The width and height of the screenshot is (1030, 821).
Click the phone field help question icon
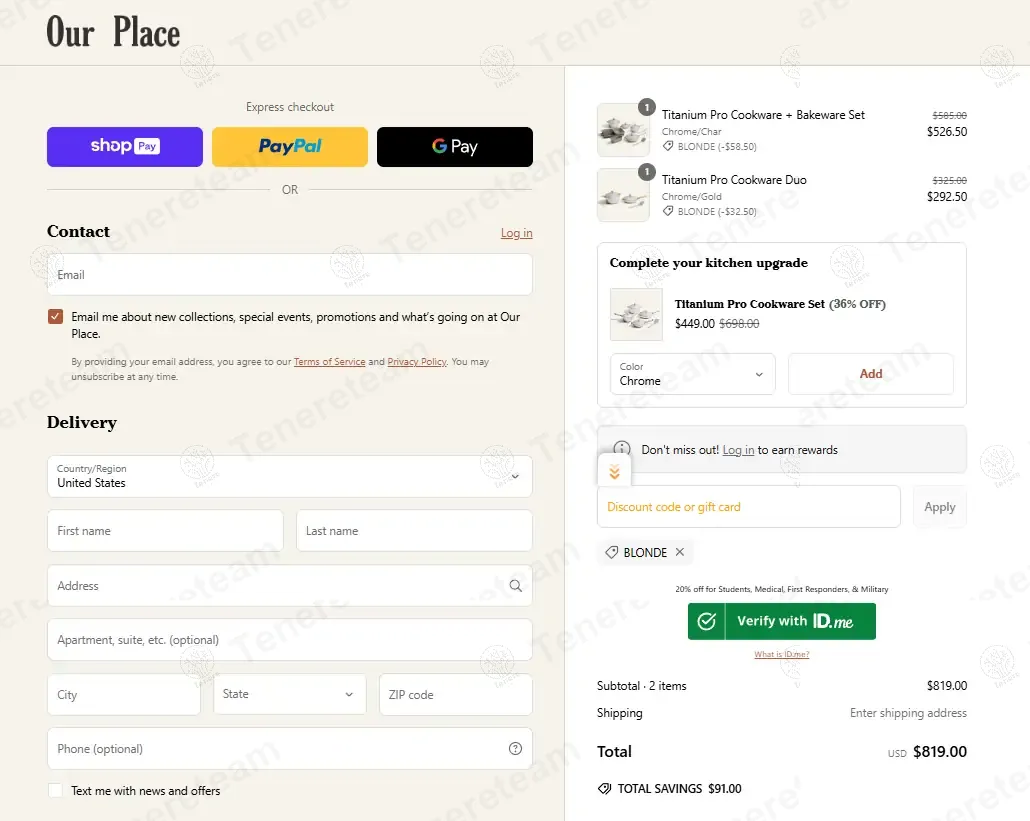[x=515, y=749]
